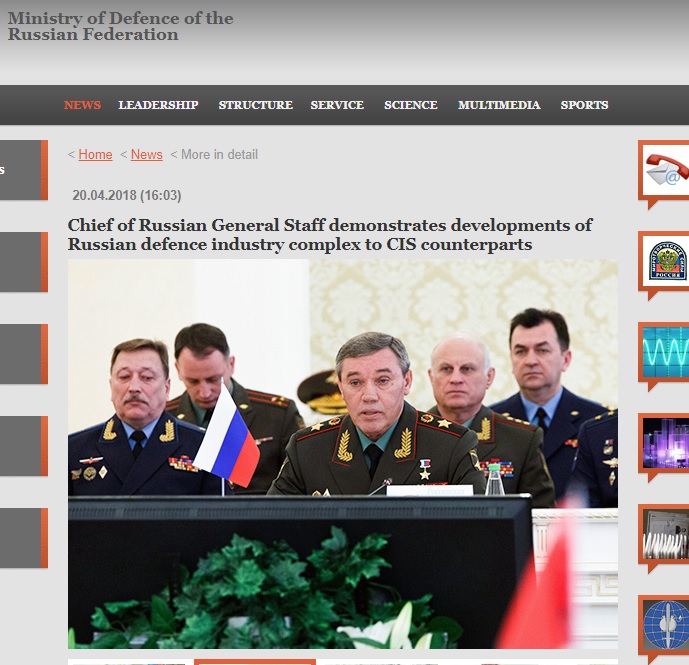Click the top grey sidebar block with the 's' letter
Viewport: 689px width, 665px height.
click(x=24, y=170)
